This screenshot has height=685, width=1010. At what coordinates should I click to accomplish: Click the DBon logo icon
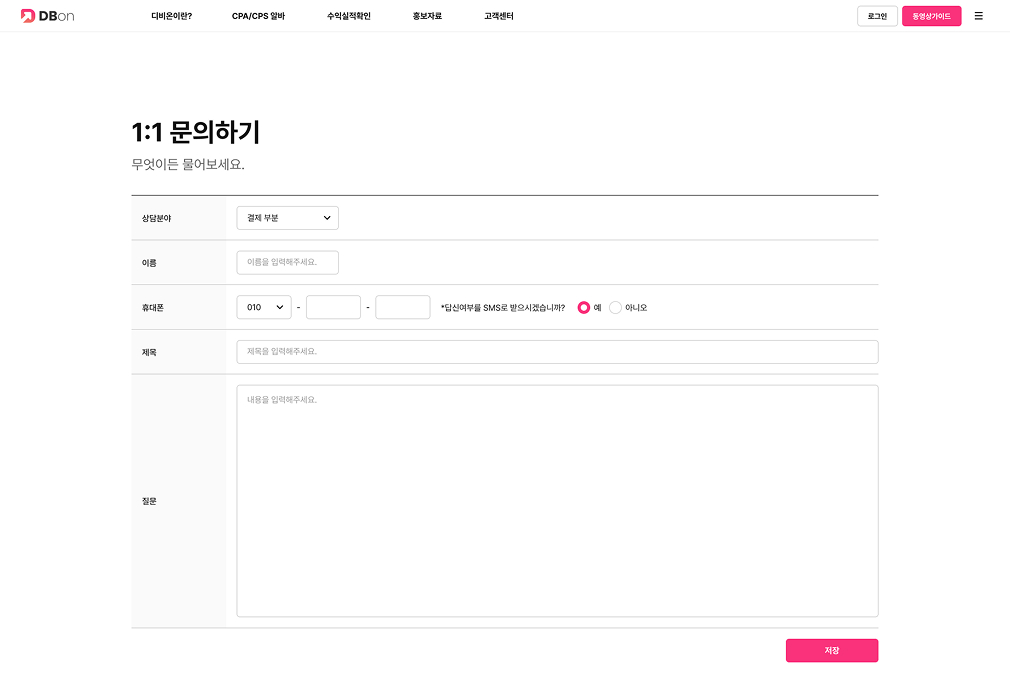28,16
